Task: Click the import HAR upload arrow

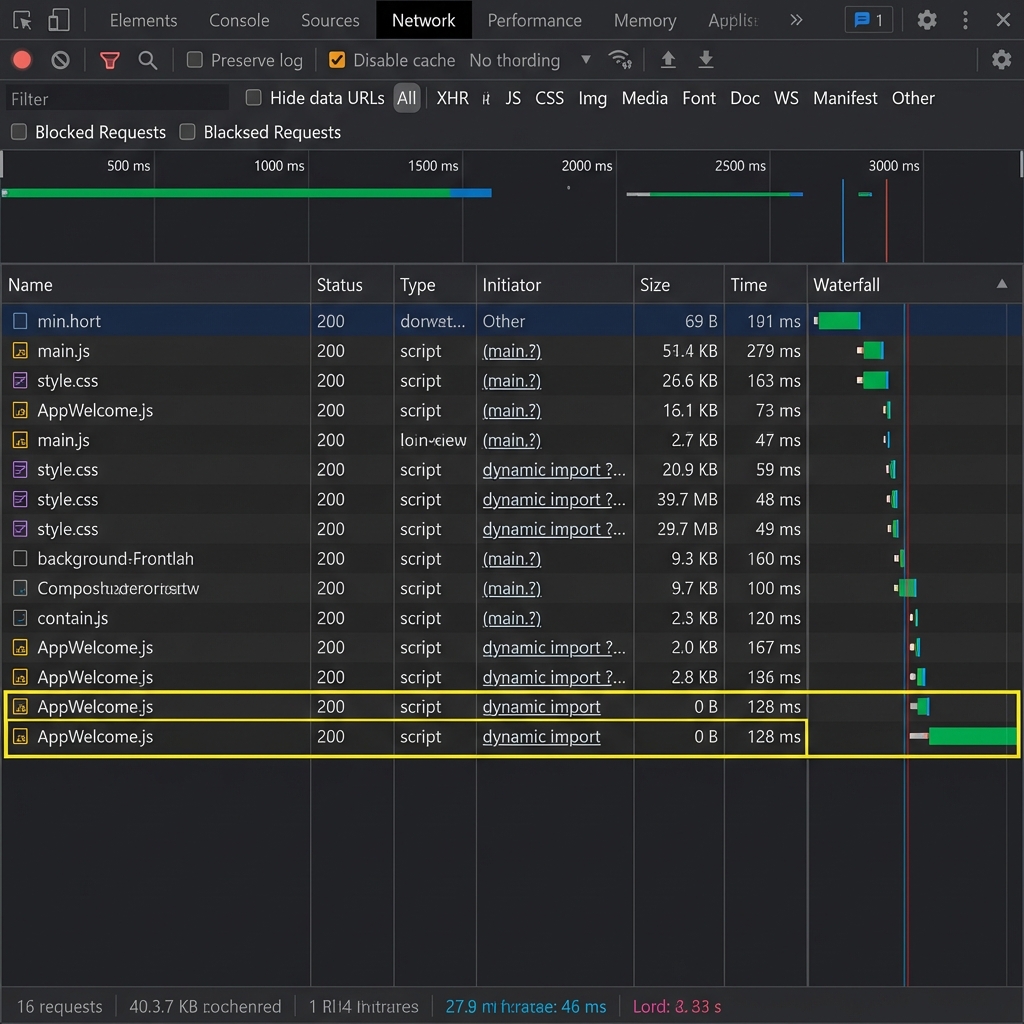Action: coord(668,61)
